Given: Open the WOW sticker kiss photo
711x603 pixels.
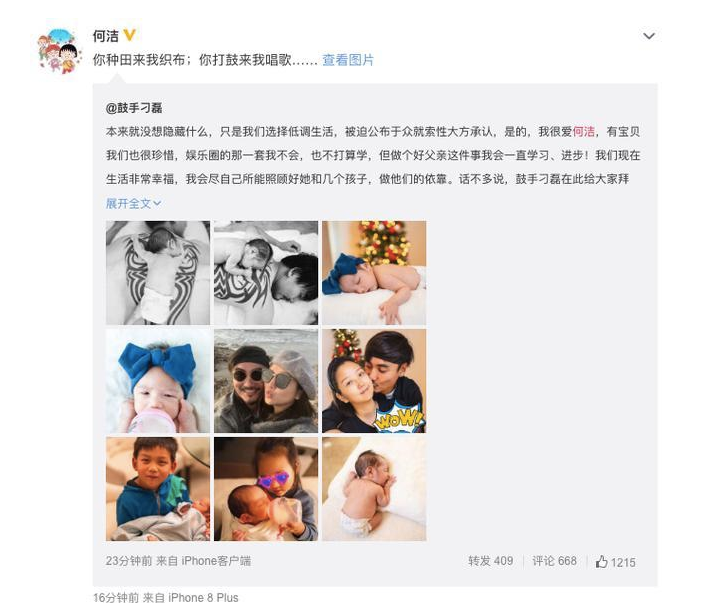Looking at the screenshot, I should [x=374, y=381].
